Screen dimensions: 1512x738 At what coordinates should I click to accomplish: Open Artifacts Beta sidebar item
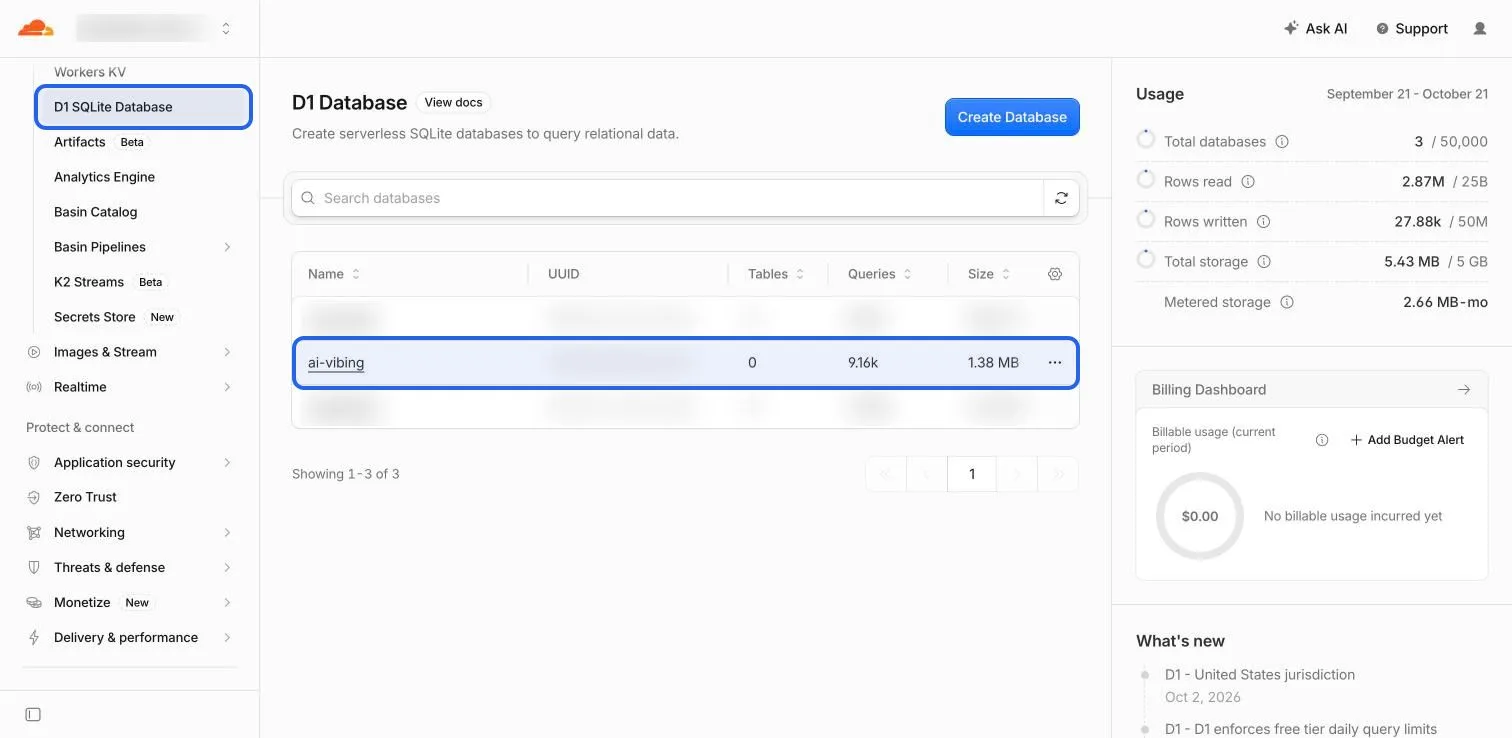point(99,142)
